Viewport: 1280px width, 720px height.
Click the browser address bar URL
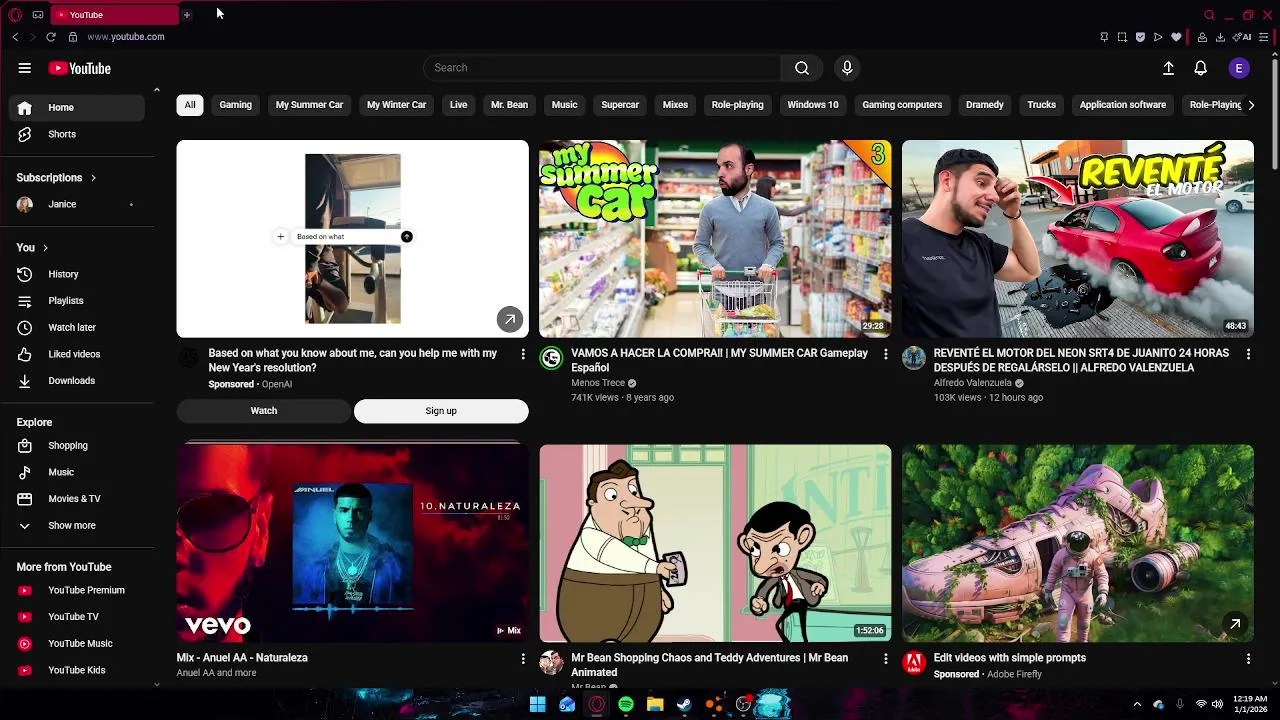tap(126, 37)
